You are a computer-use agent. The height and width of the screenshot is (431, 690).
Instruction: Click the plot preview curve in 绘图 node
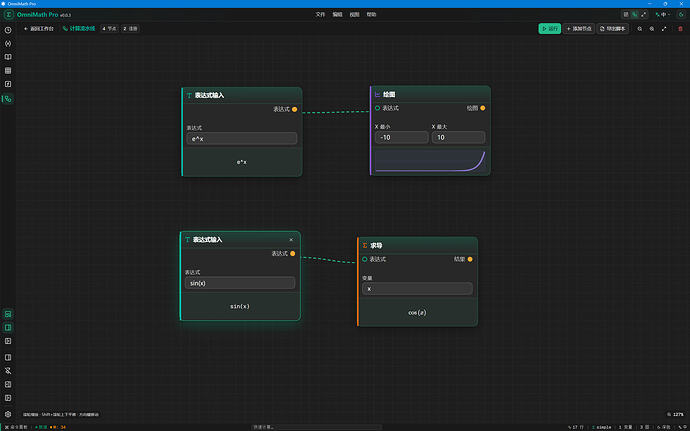coord(430,161)
